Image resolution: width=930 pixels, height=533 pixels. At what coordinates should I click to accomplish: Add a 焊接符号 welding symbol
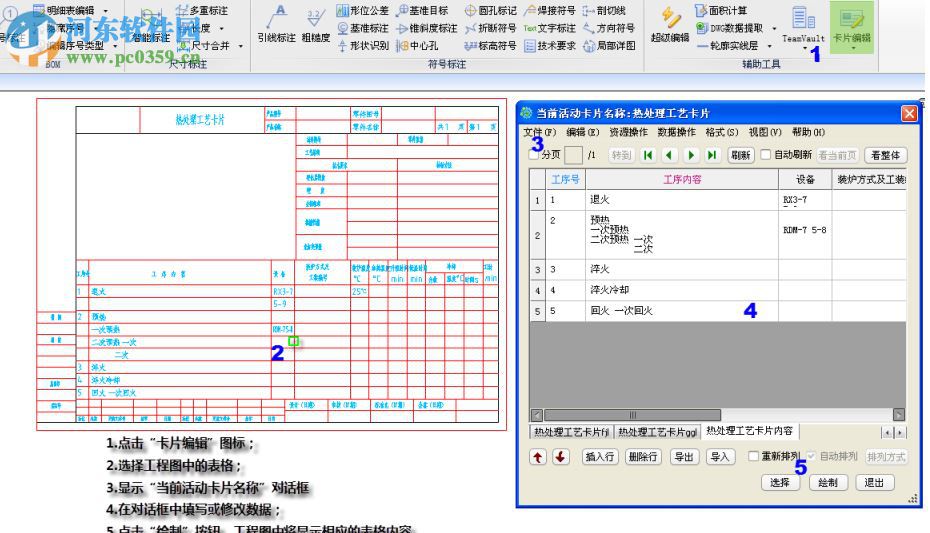[549, 10]
